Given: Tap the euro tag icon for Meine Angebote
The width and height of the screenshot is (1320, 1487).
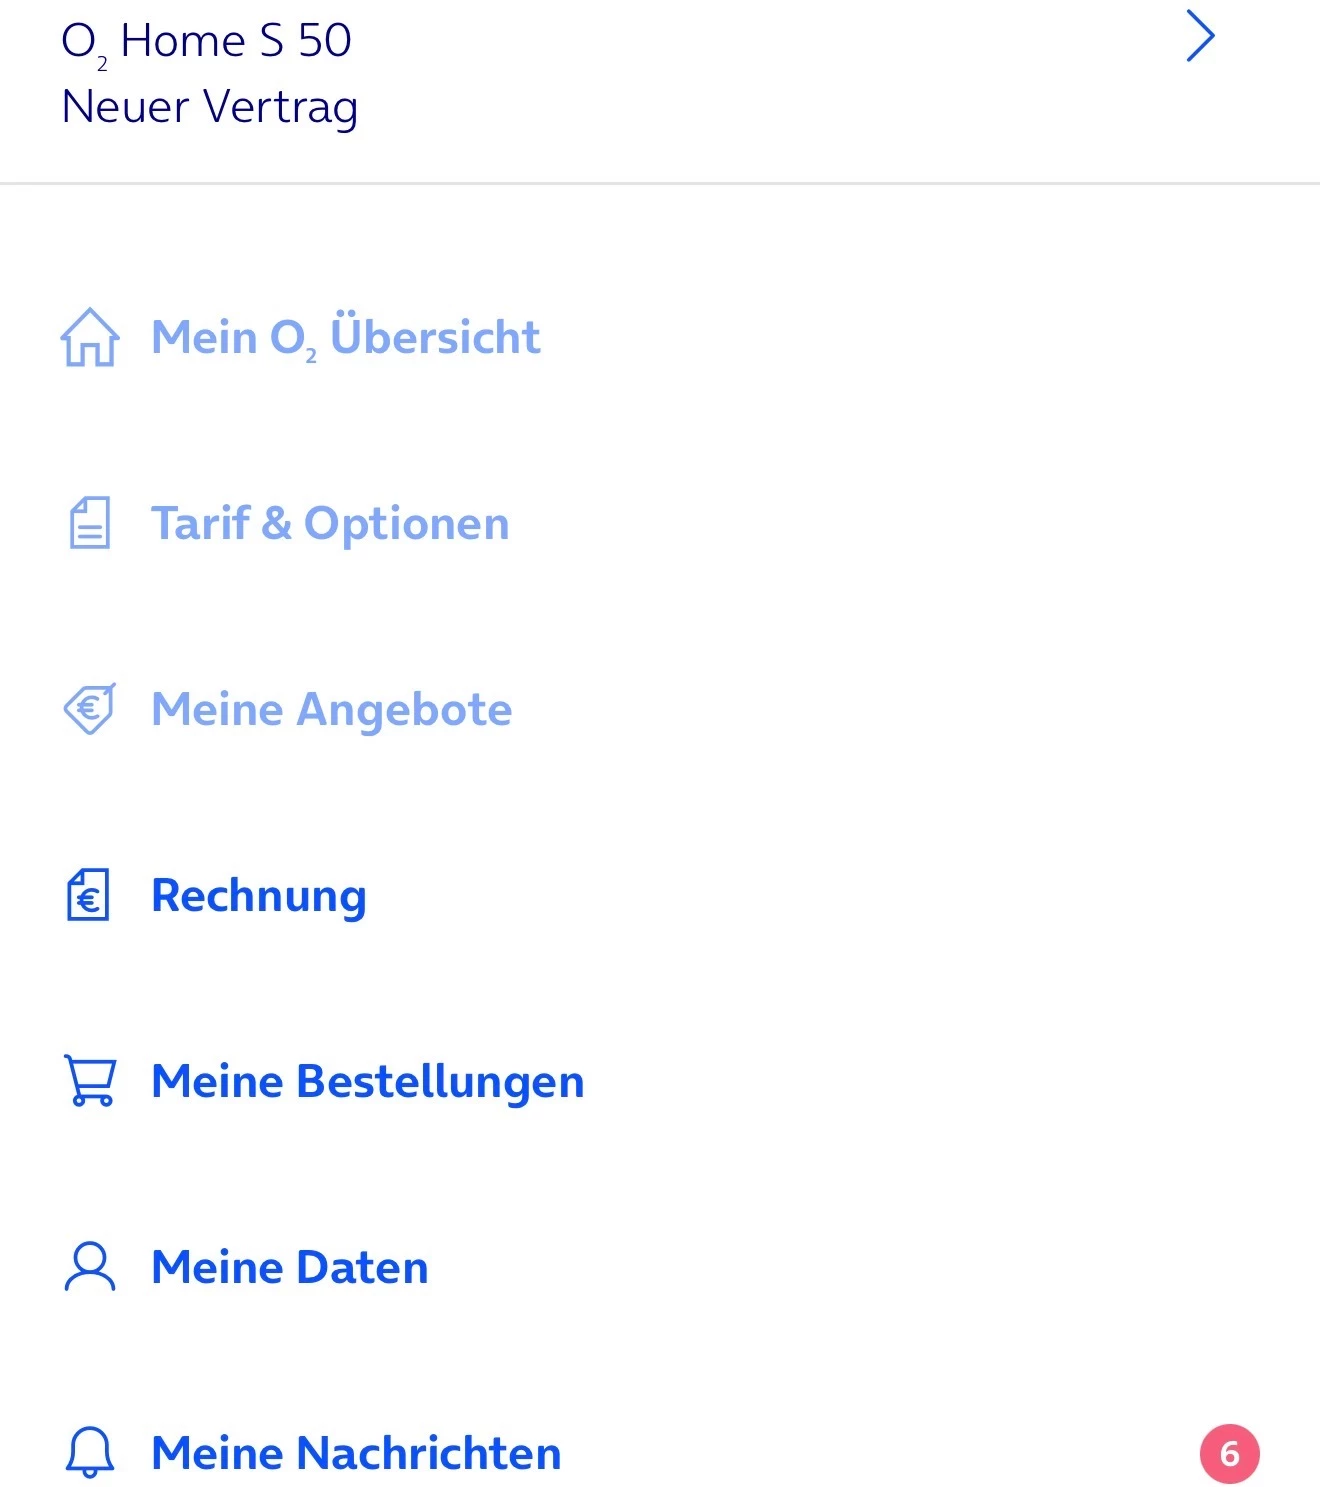Looking at the screenshot, I should click(90, 709).
